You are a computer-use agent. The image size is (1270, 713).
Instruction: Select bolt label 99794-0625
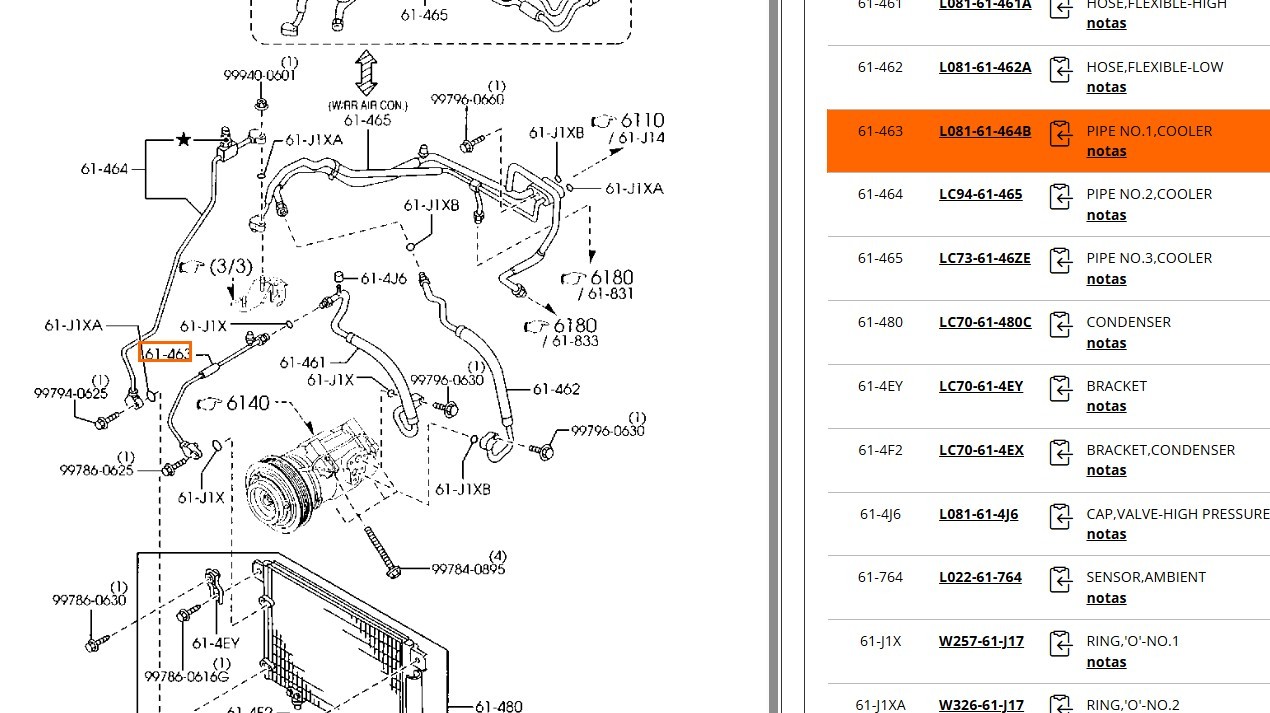point(71,394)
